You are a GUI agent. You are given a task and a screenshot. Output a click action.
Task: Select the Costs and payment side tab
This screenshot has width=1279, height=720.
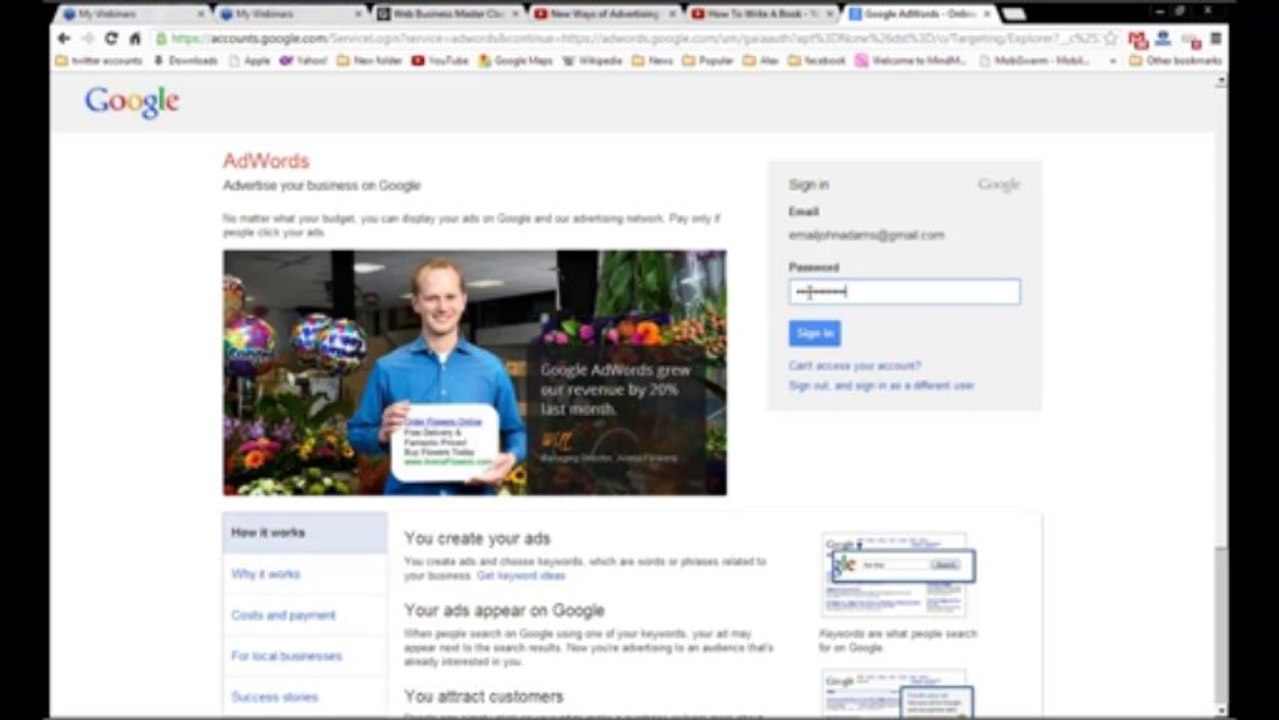pos(305,615)
